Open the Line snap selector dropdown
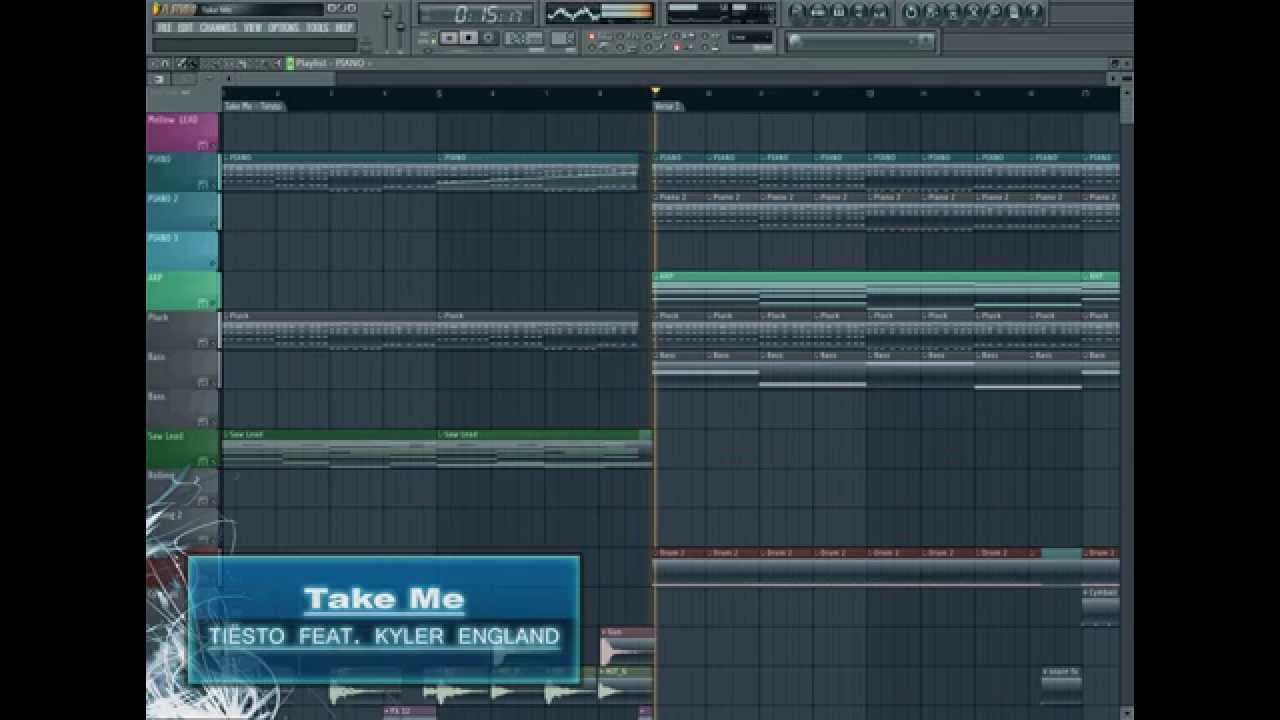 coord(750,37)
